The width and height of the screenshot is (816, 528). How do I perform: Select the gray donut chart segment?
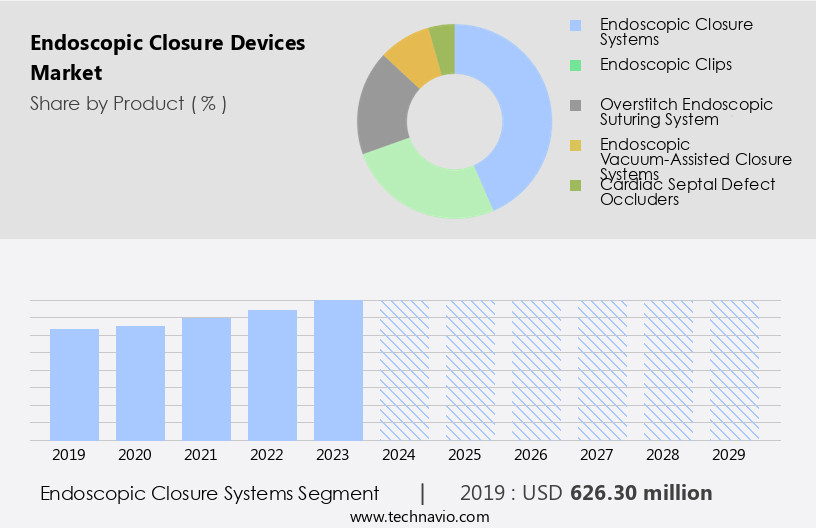click(x=380, y=110)
